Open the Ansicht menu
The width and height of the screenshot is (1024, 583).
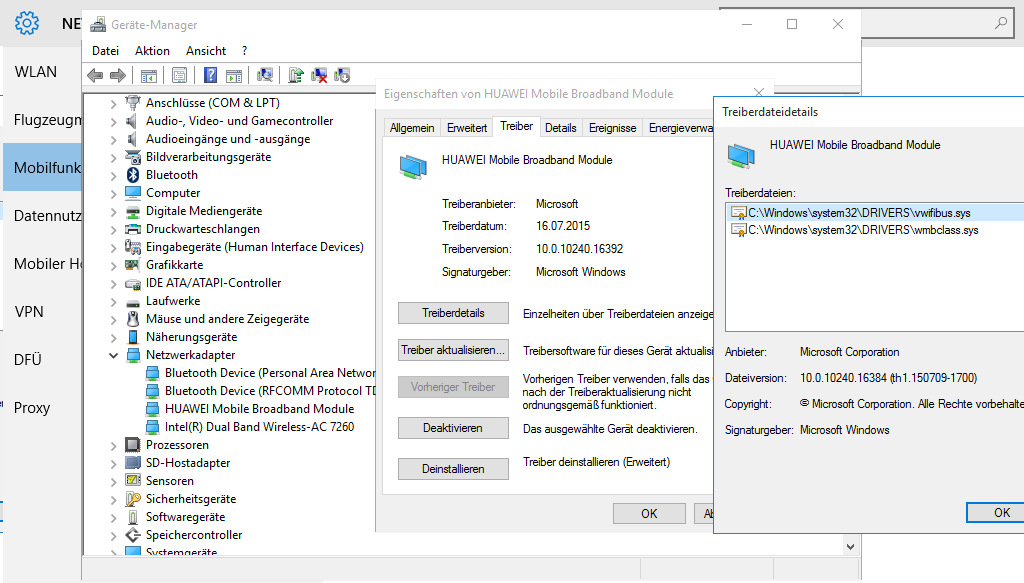(x=206, y=51)
